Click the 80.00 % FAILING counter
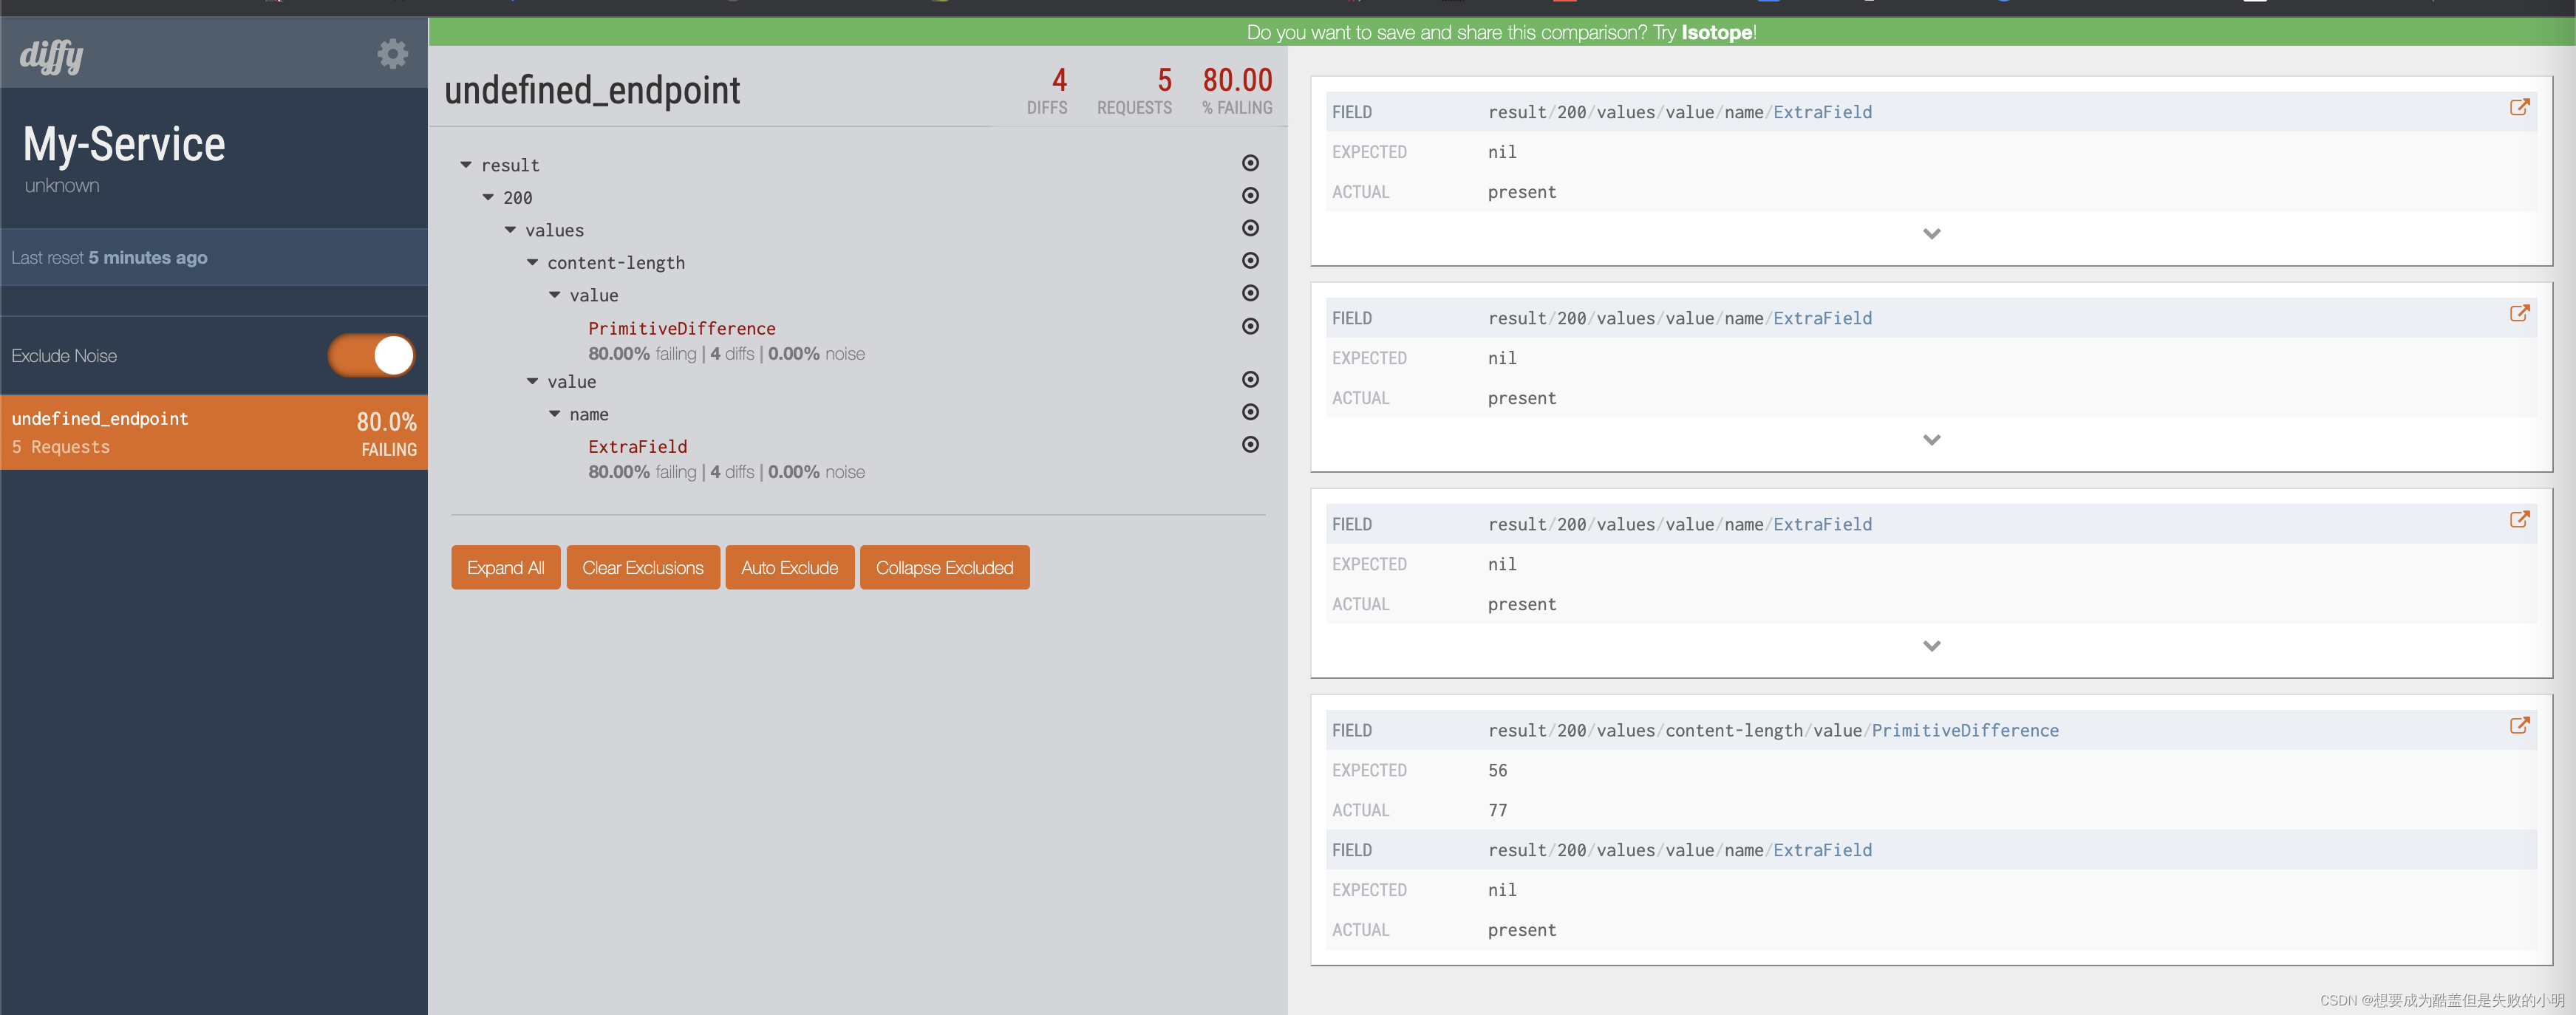 [x=1237, y=91]
